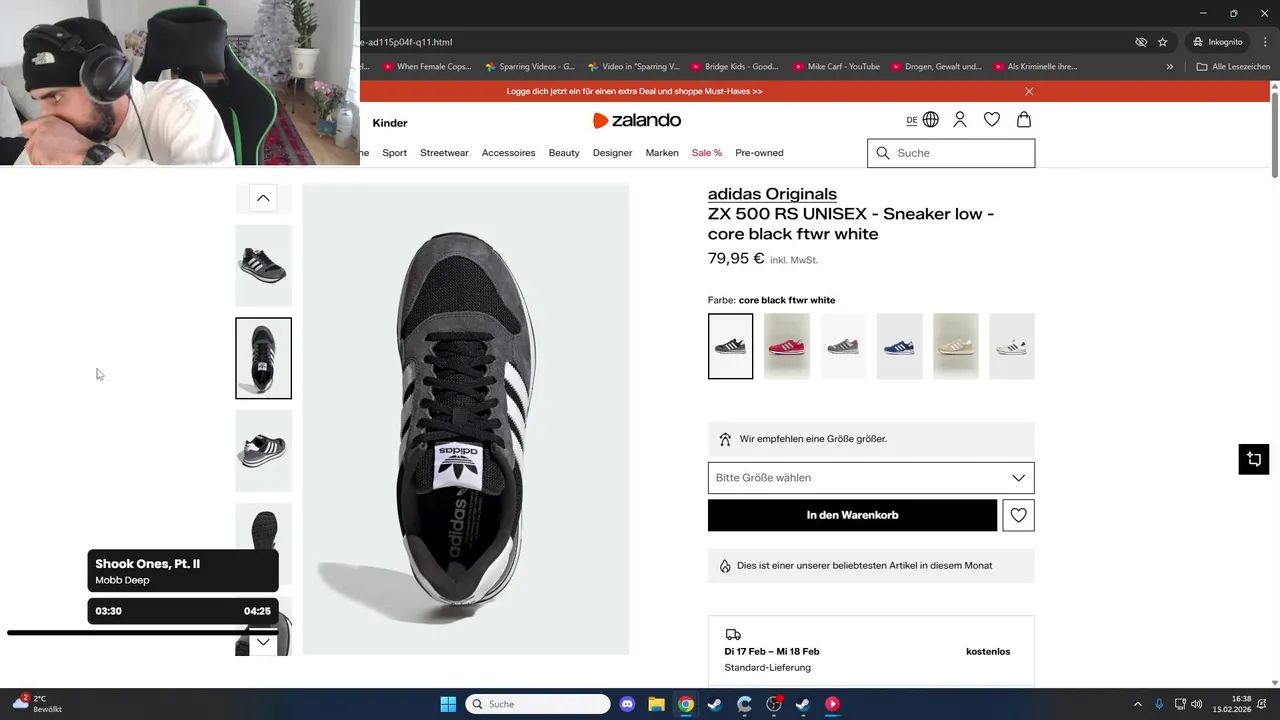This screenshot has width=1280, height=720.
Task: Open the adidas Originals brand link
Action: pyautogui.click(x=772, y=194)
